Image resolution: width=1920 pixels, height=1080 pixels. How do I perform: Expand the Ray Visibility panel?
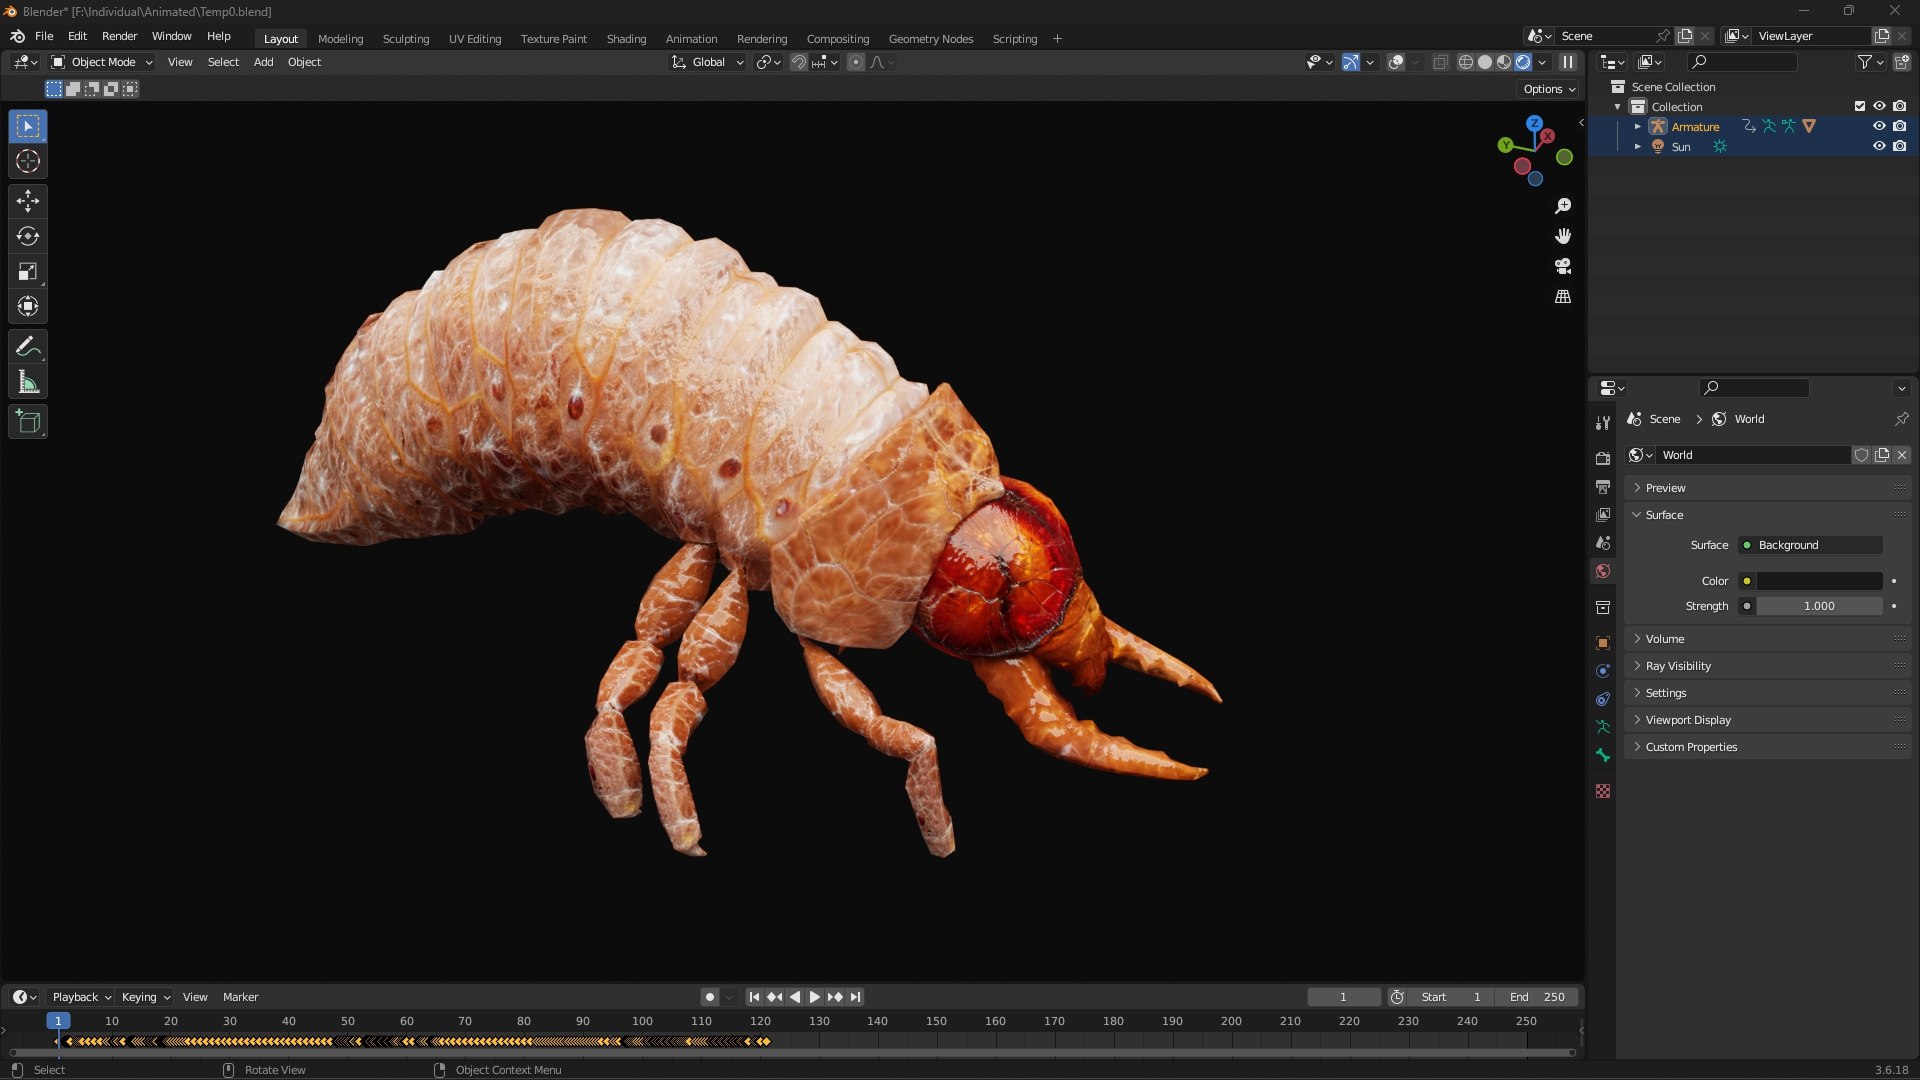[x=1768, y=666]
